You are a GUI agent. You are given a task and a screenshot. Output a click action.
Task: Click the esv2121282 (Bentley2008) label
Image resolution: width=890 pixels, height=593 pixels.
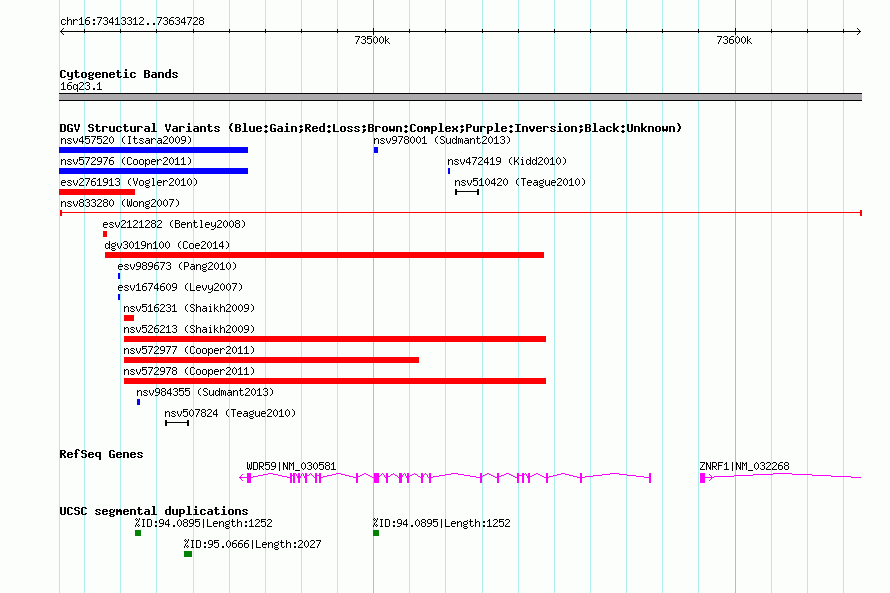pos(174,224)
